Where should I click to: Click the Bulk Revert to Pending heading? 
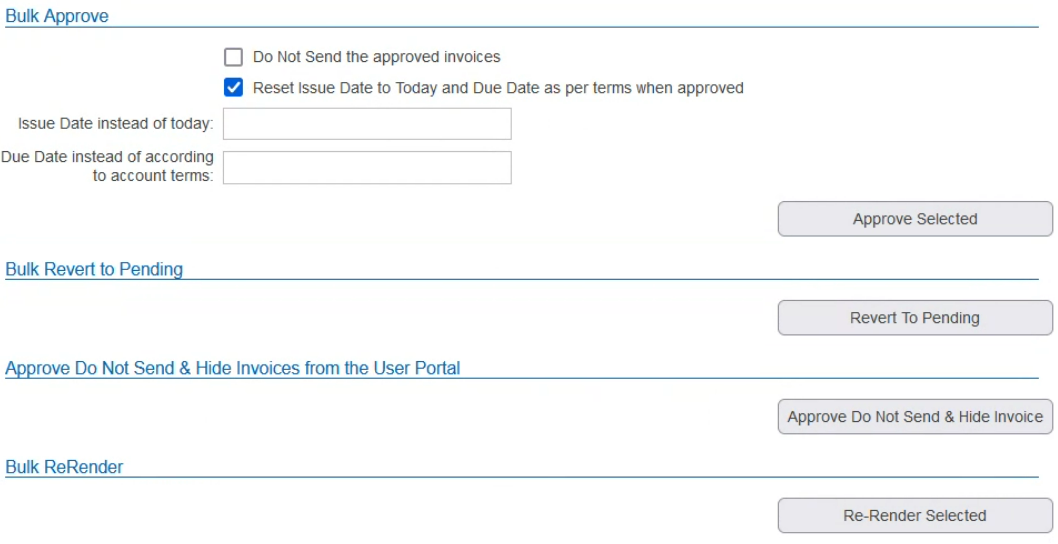[94, 269]
